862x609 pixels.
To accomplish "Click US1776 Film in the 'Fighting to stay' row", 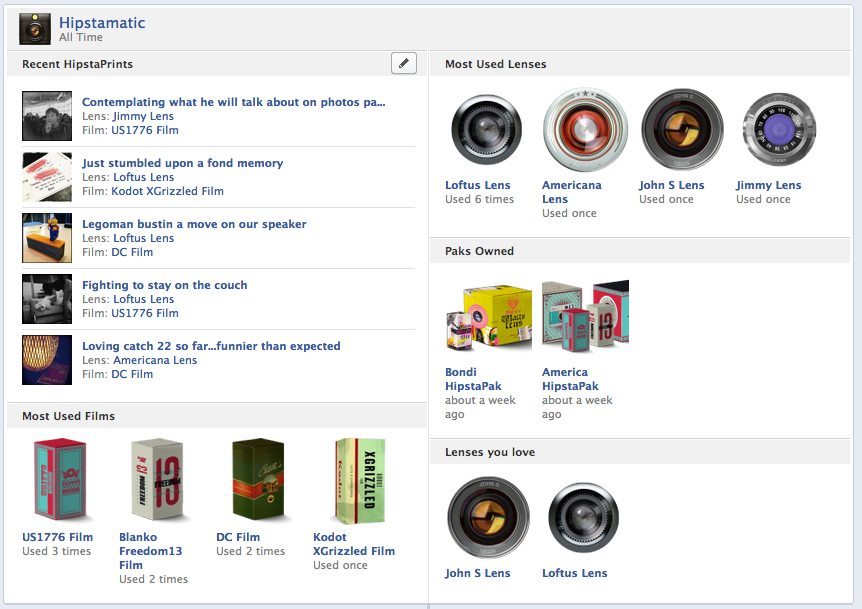I will point(145,313).
